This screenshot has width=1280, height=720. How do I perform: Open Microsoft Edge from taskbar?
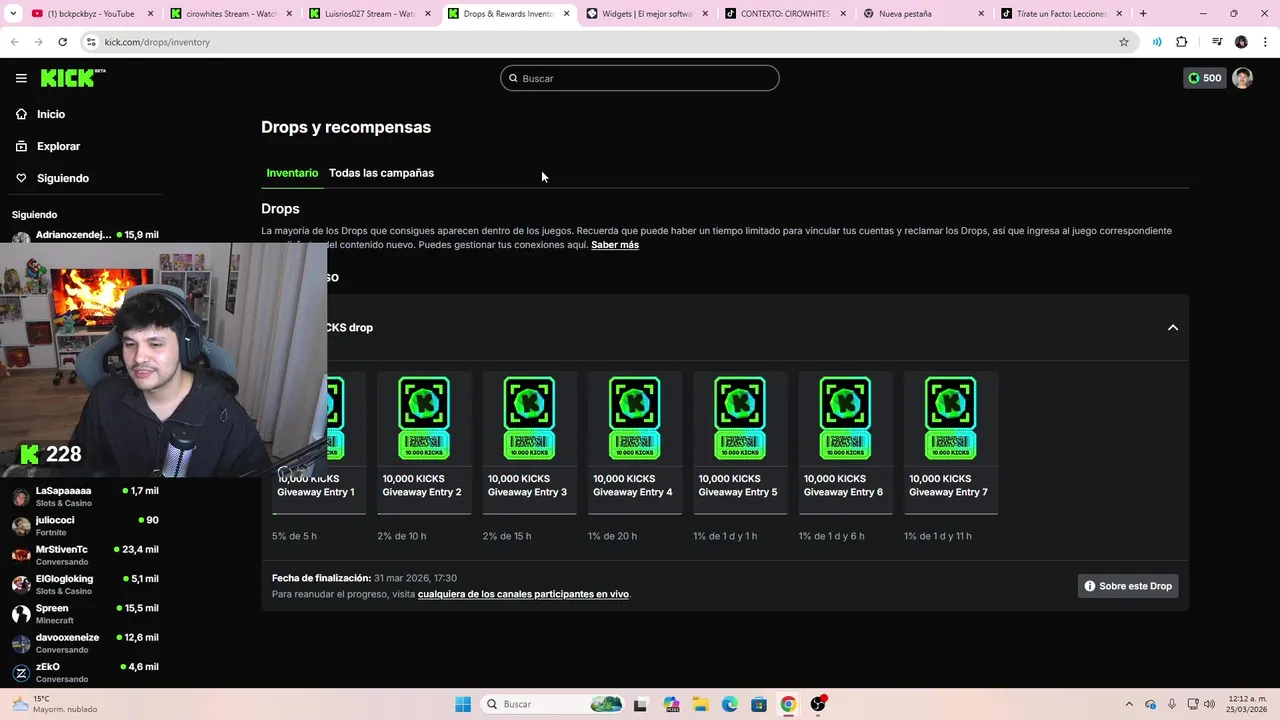730,704
